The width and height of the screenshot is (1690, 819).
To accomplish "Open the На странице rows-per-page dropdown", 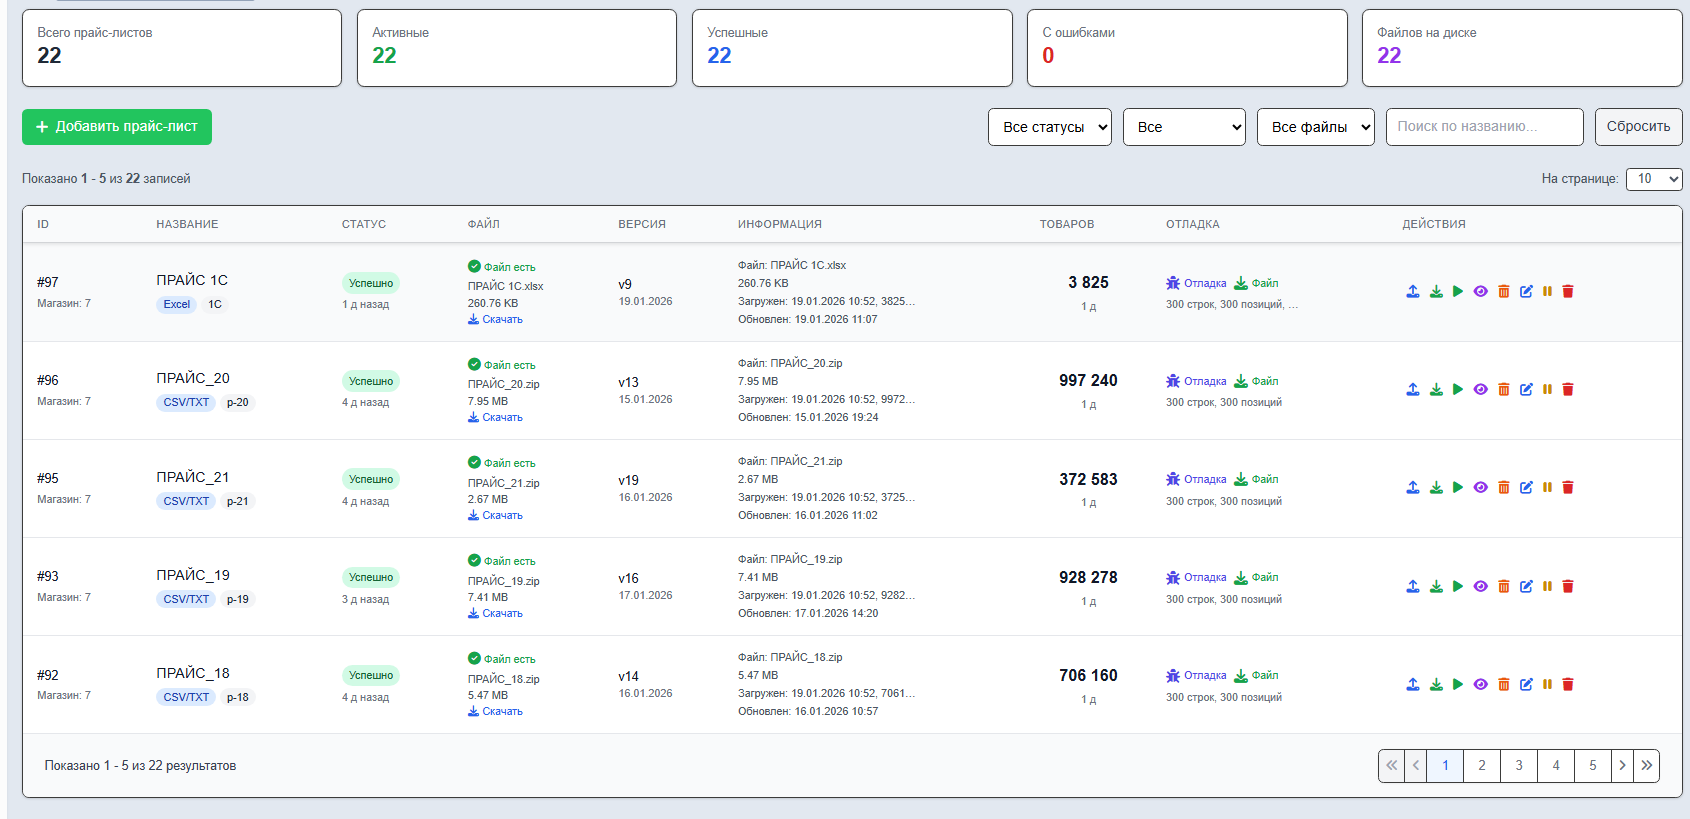I will pyautogui.click(x=1654, y=179).
